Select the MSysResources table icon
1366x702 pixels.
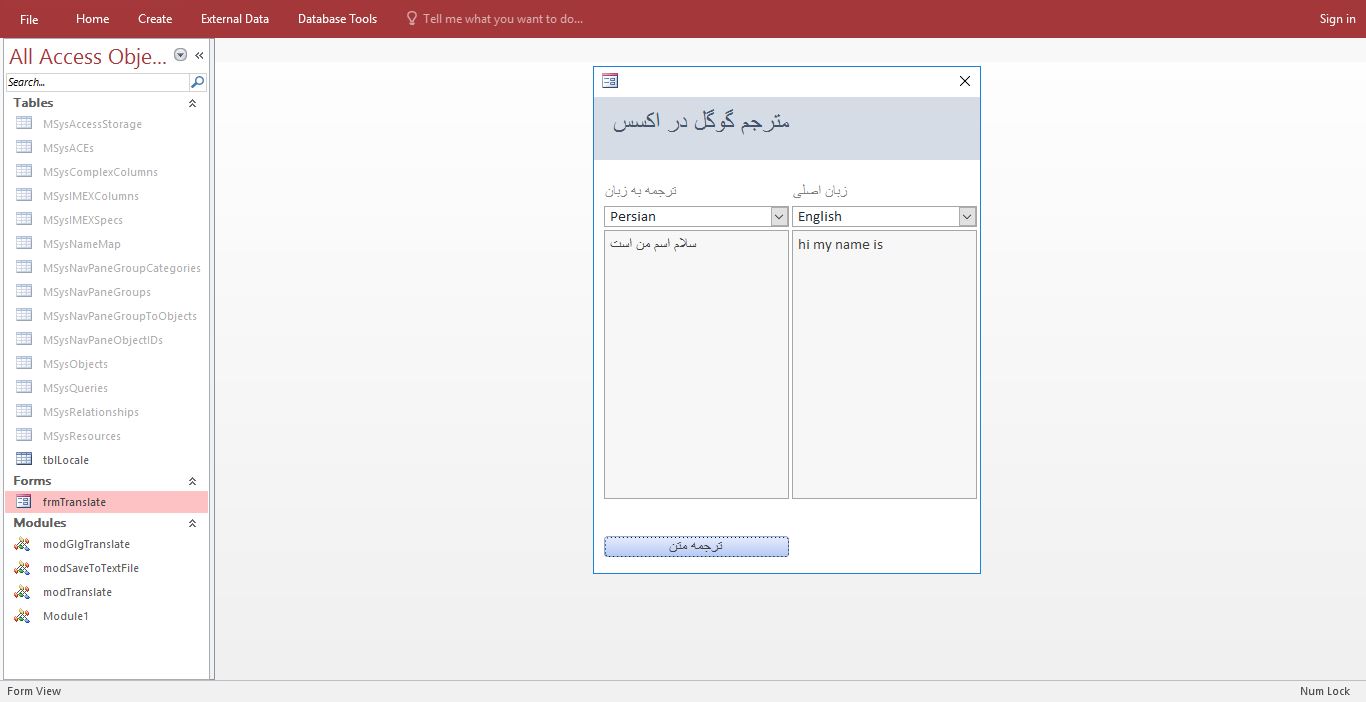click(24, 435)
